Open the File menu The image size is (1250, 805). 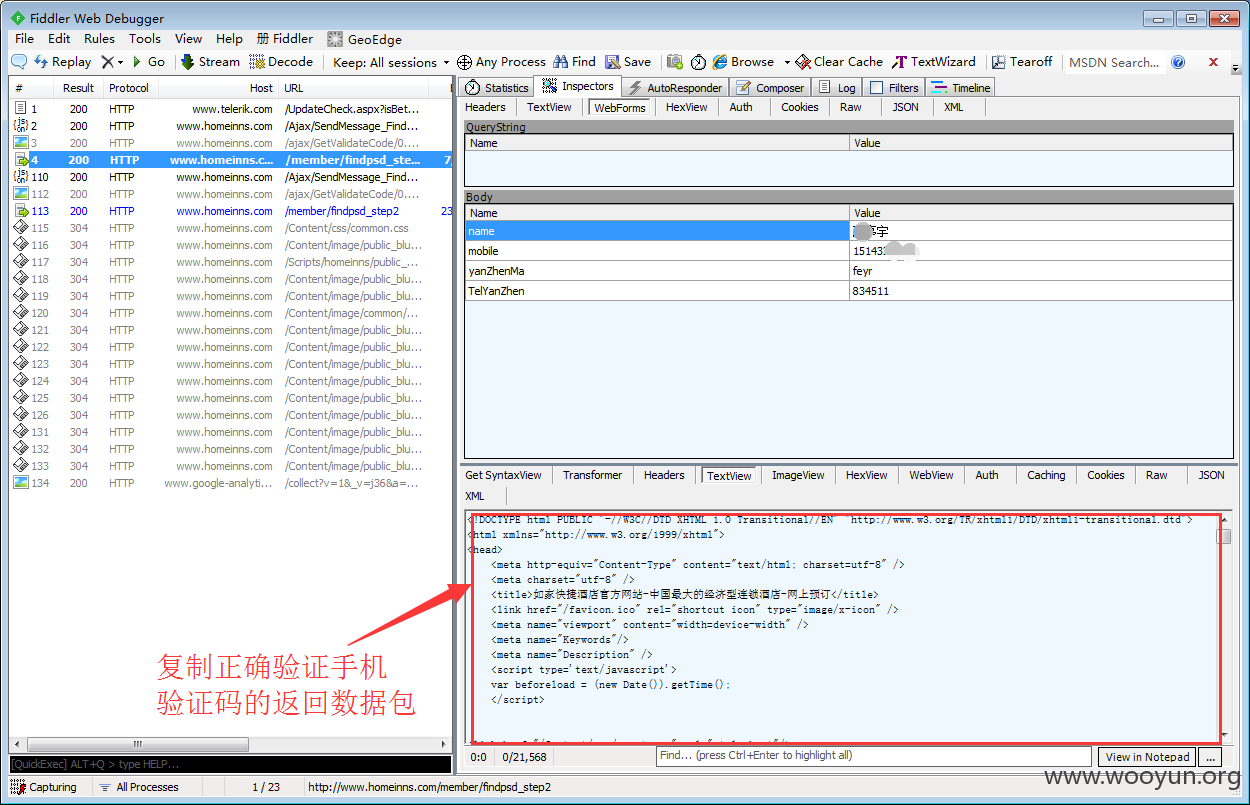pyautogui.click(x=25, y=39)
